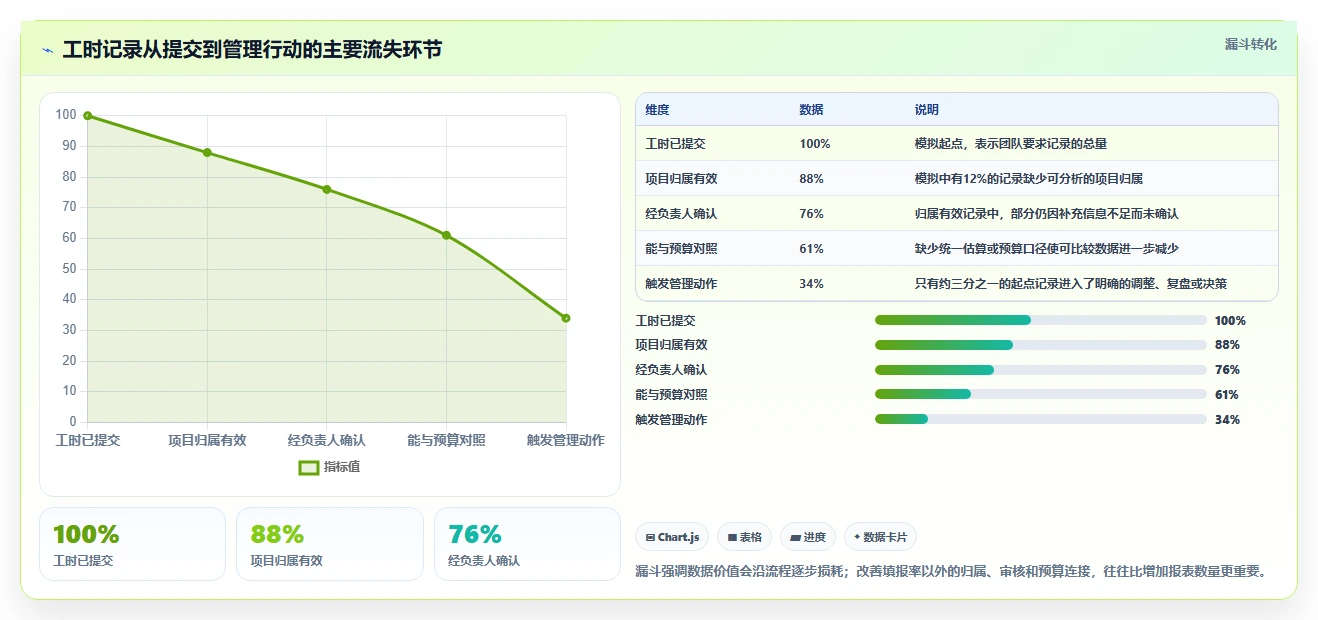Click the chart data point at value 34

[566, 318]
